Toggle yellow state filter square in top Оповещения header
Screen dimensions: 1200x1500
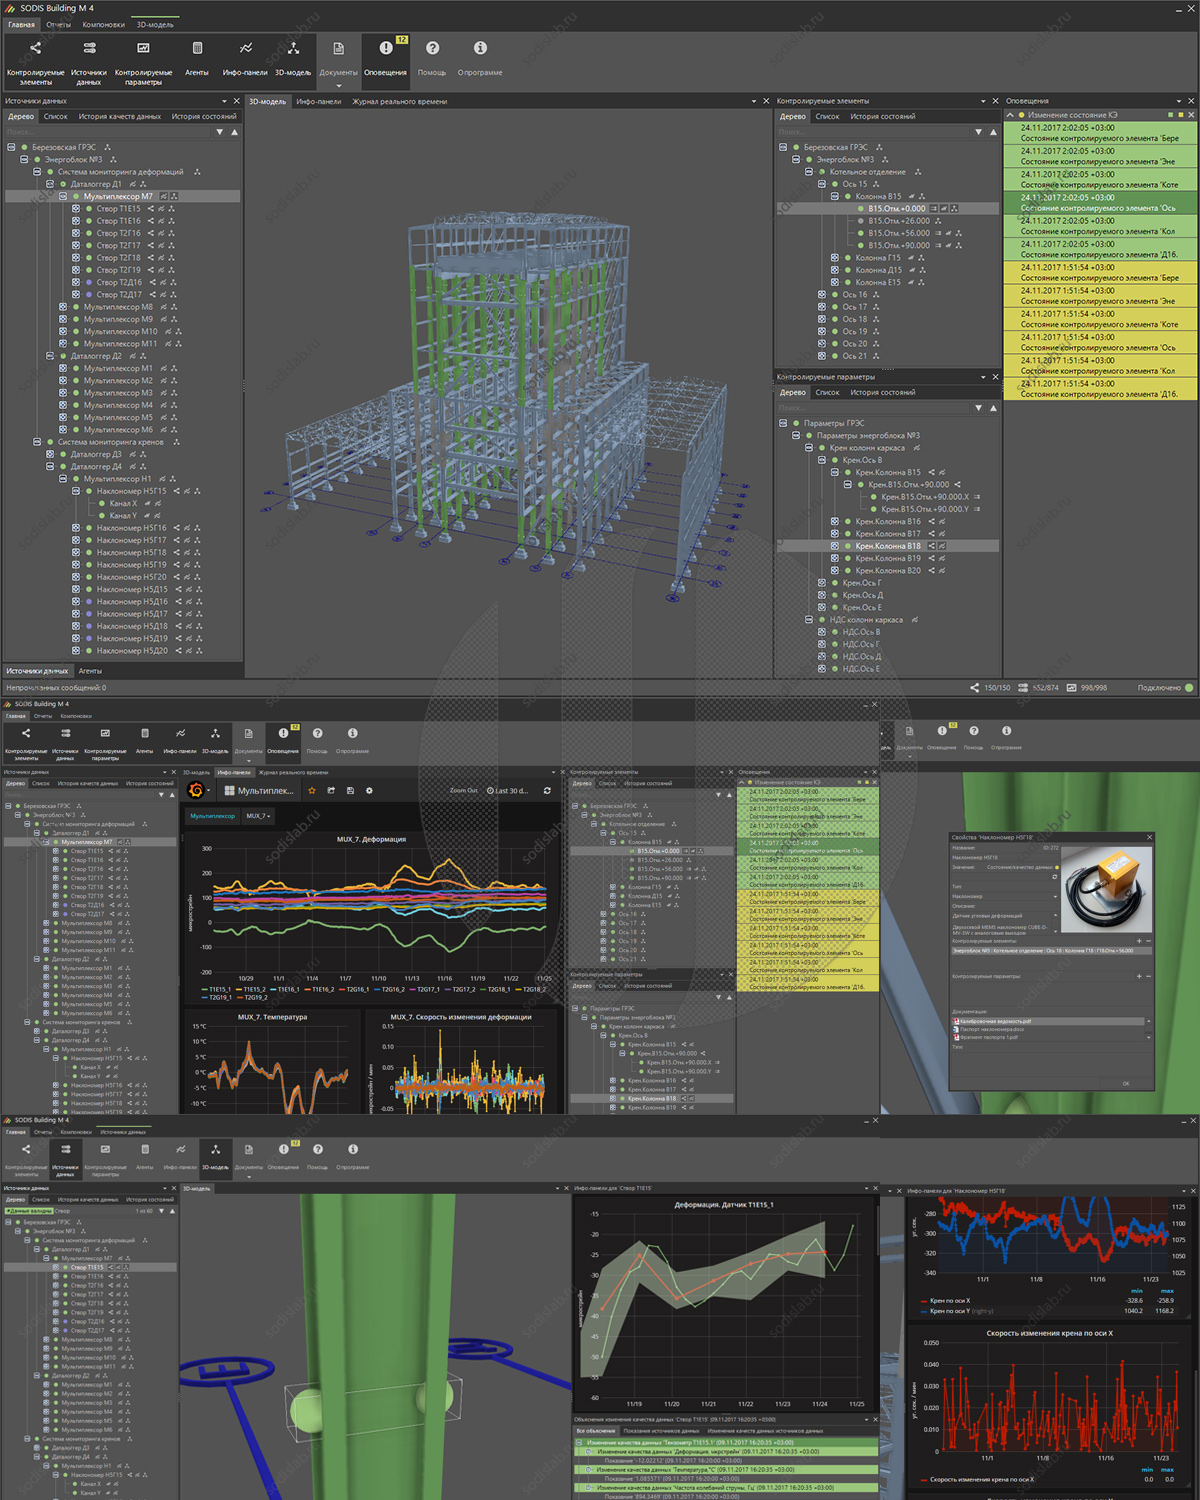pos(1183,115)
